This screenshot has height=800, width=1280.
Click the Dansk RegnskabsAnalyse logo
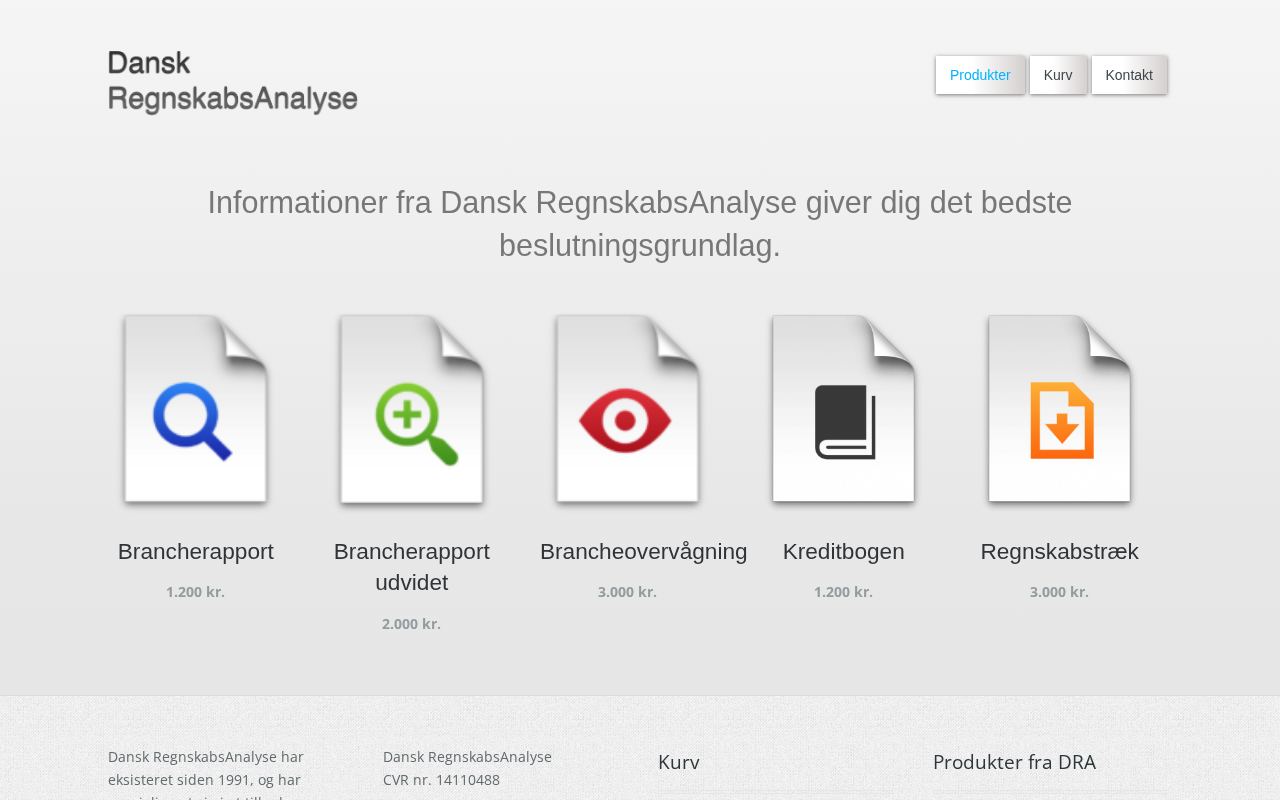pos(233,82)
